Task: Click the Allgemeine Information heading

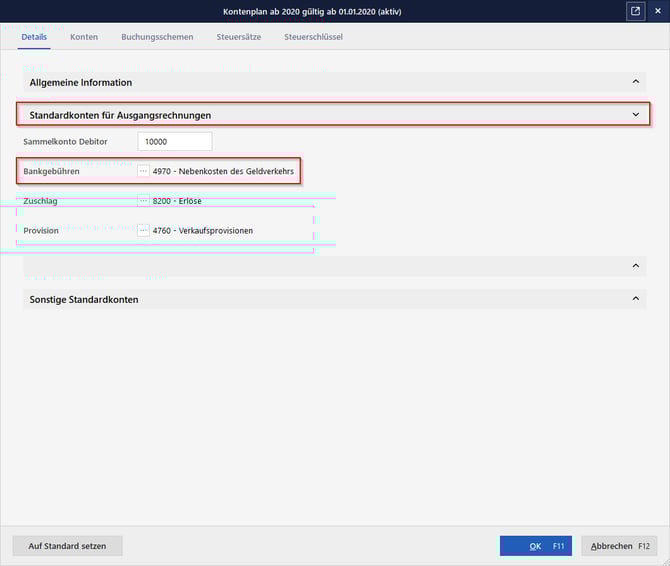Action: click(x=81, y=82)
